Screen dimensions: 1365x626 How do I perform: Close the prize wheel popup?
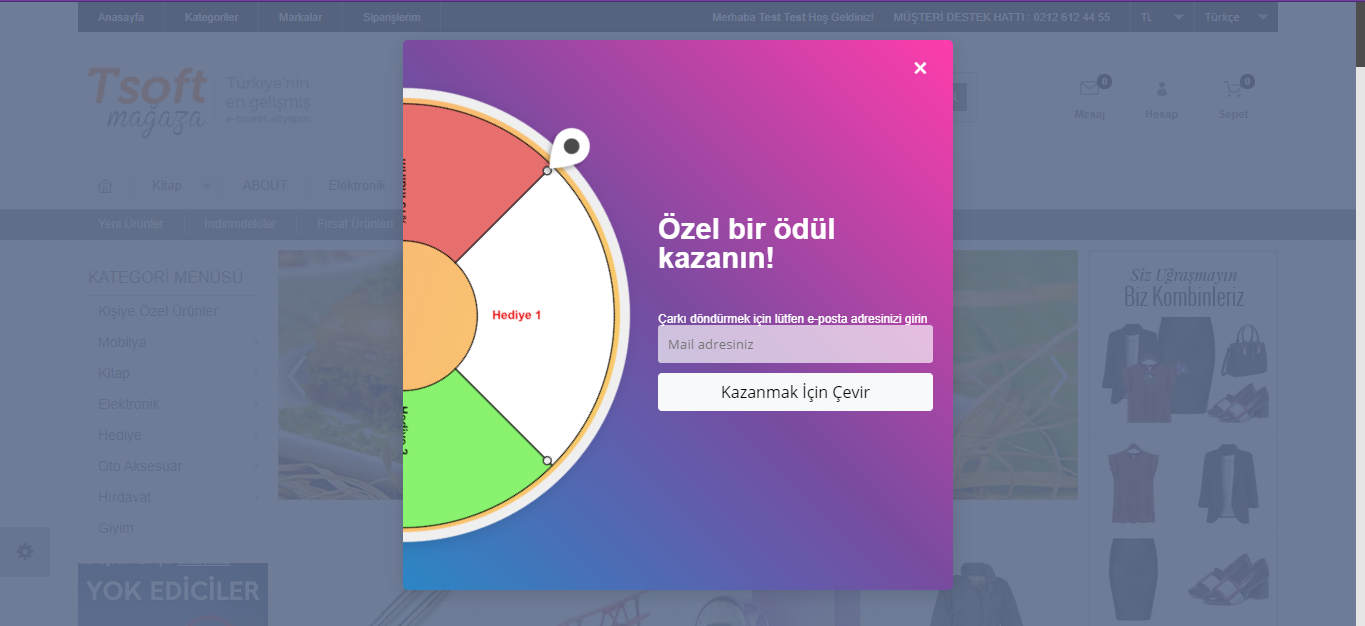[x=920, y=68]
